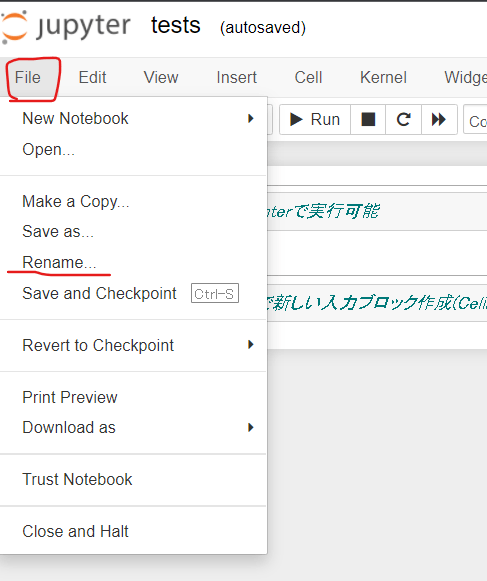This screenshot has width=487, height=581.
Task: Open the Kernel menu
Action: tap(383, 77)
